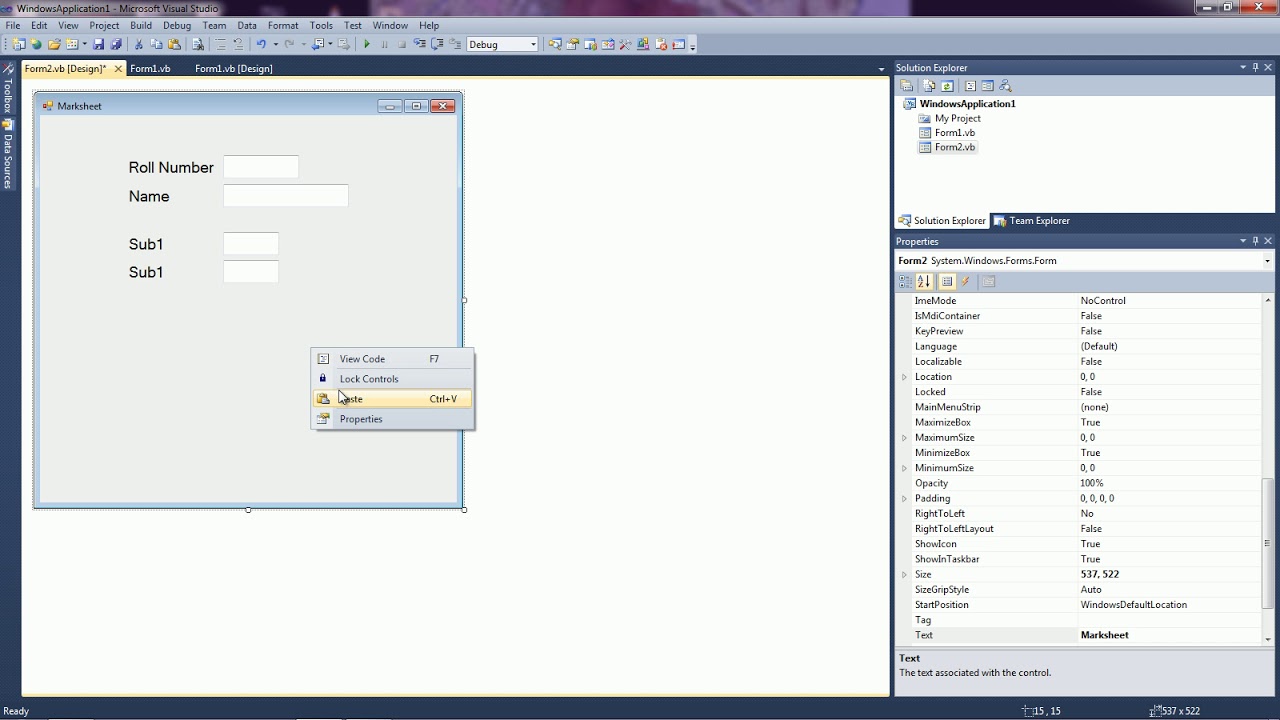Viewport: 1280px width, 720px height.
Task: Click the Cut scissors icon
Action: [138, 44]
